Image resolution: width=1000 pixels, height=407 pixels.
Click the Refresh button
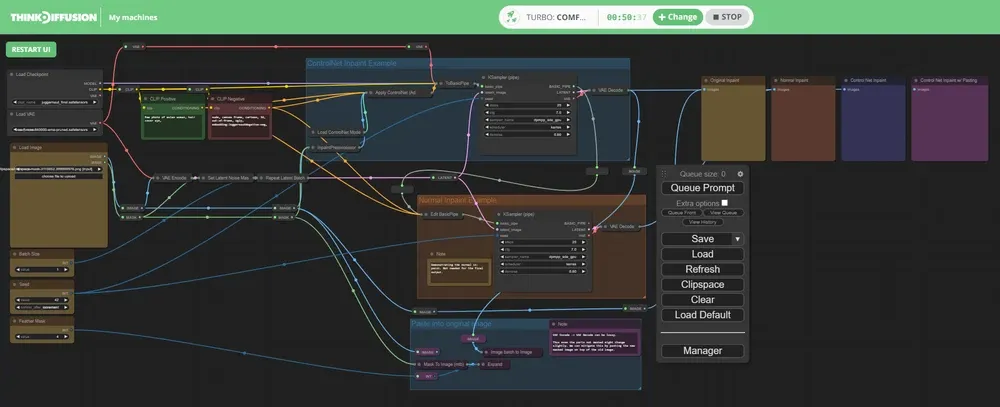pyautogui.click(x=702, y=269)
